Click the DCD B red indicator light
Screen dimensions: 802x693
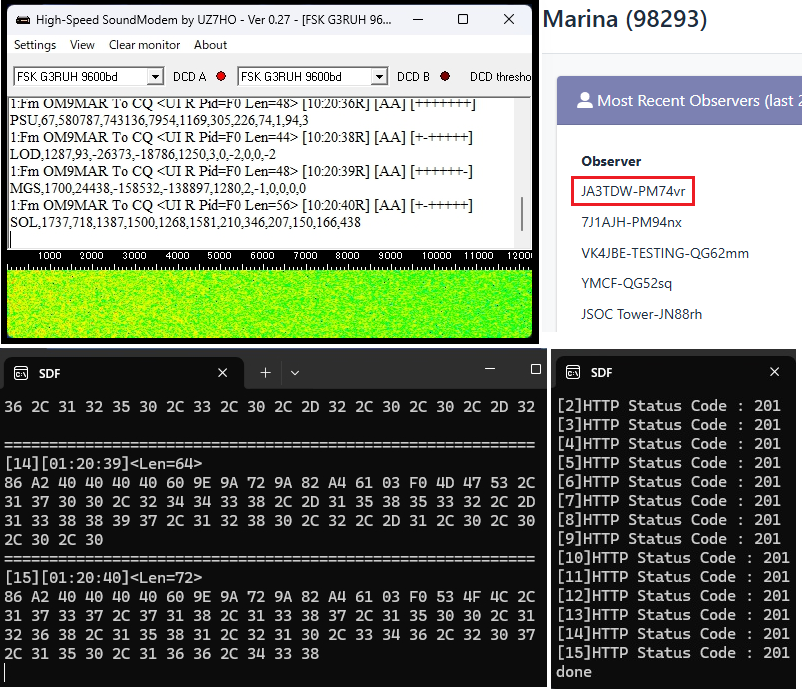(x=445, y=76)
